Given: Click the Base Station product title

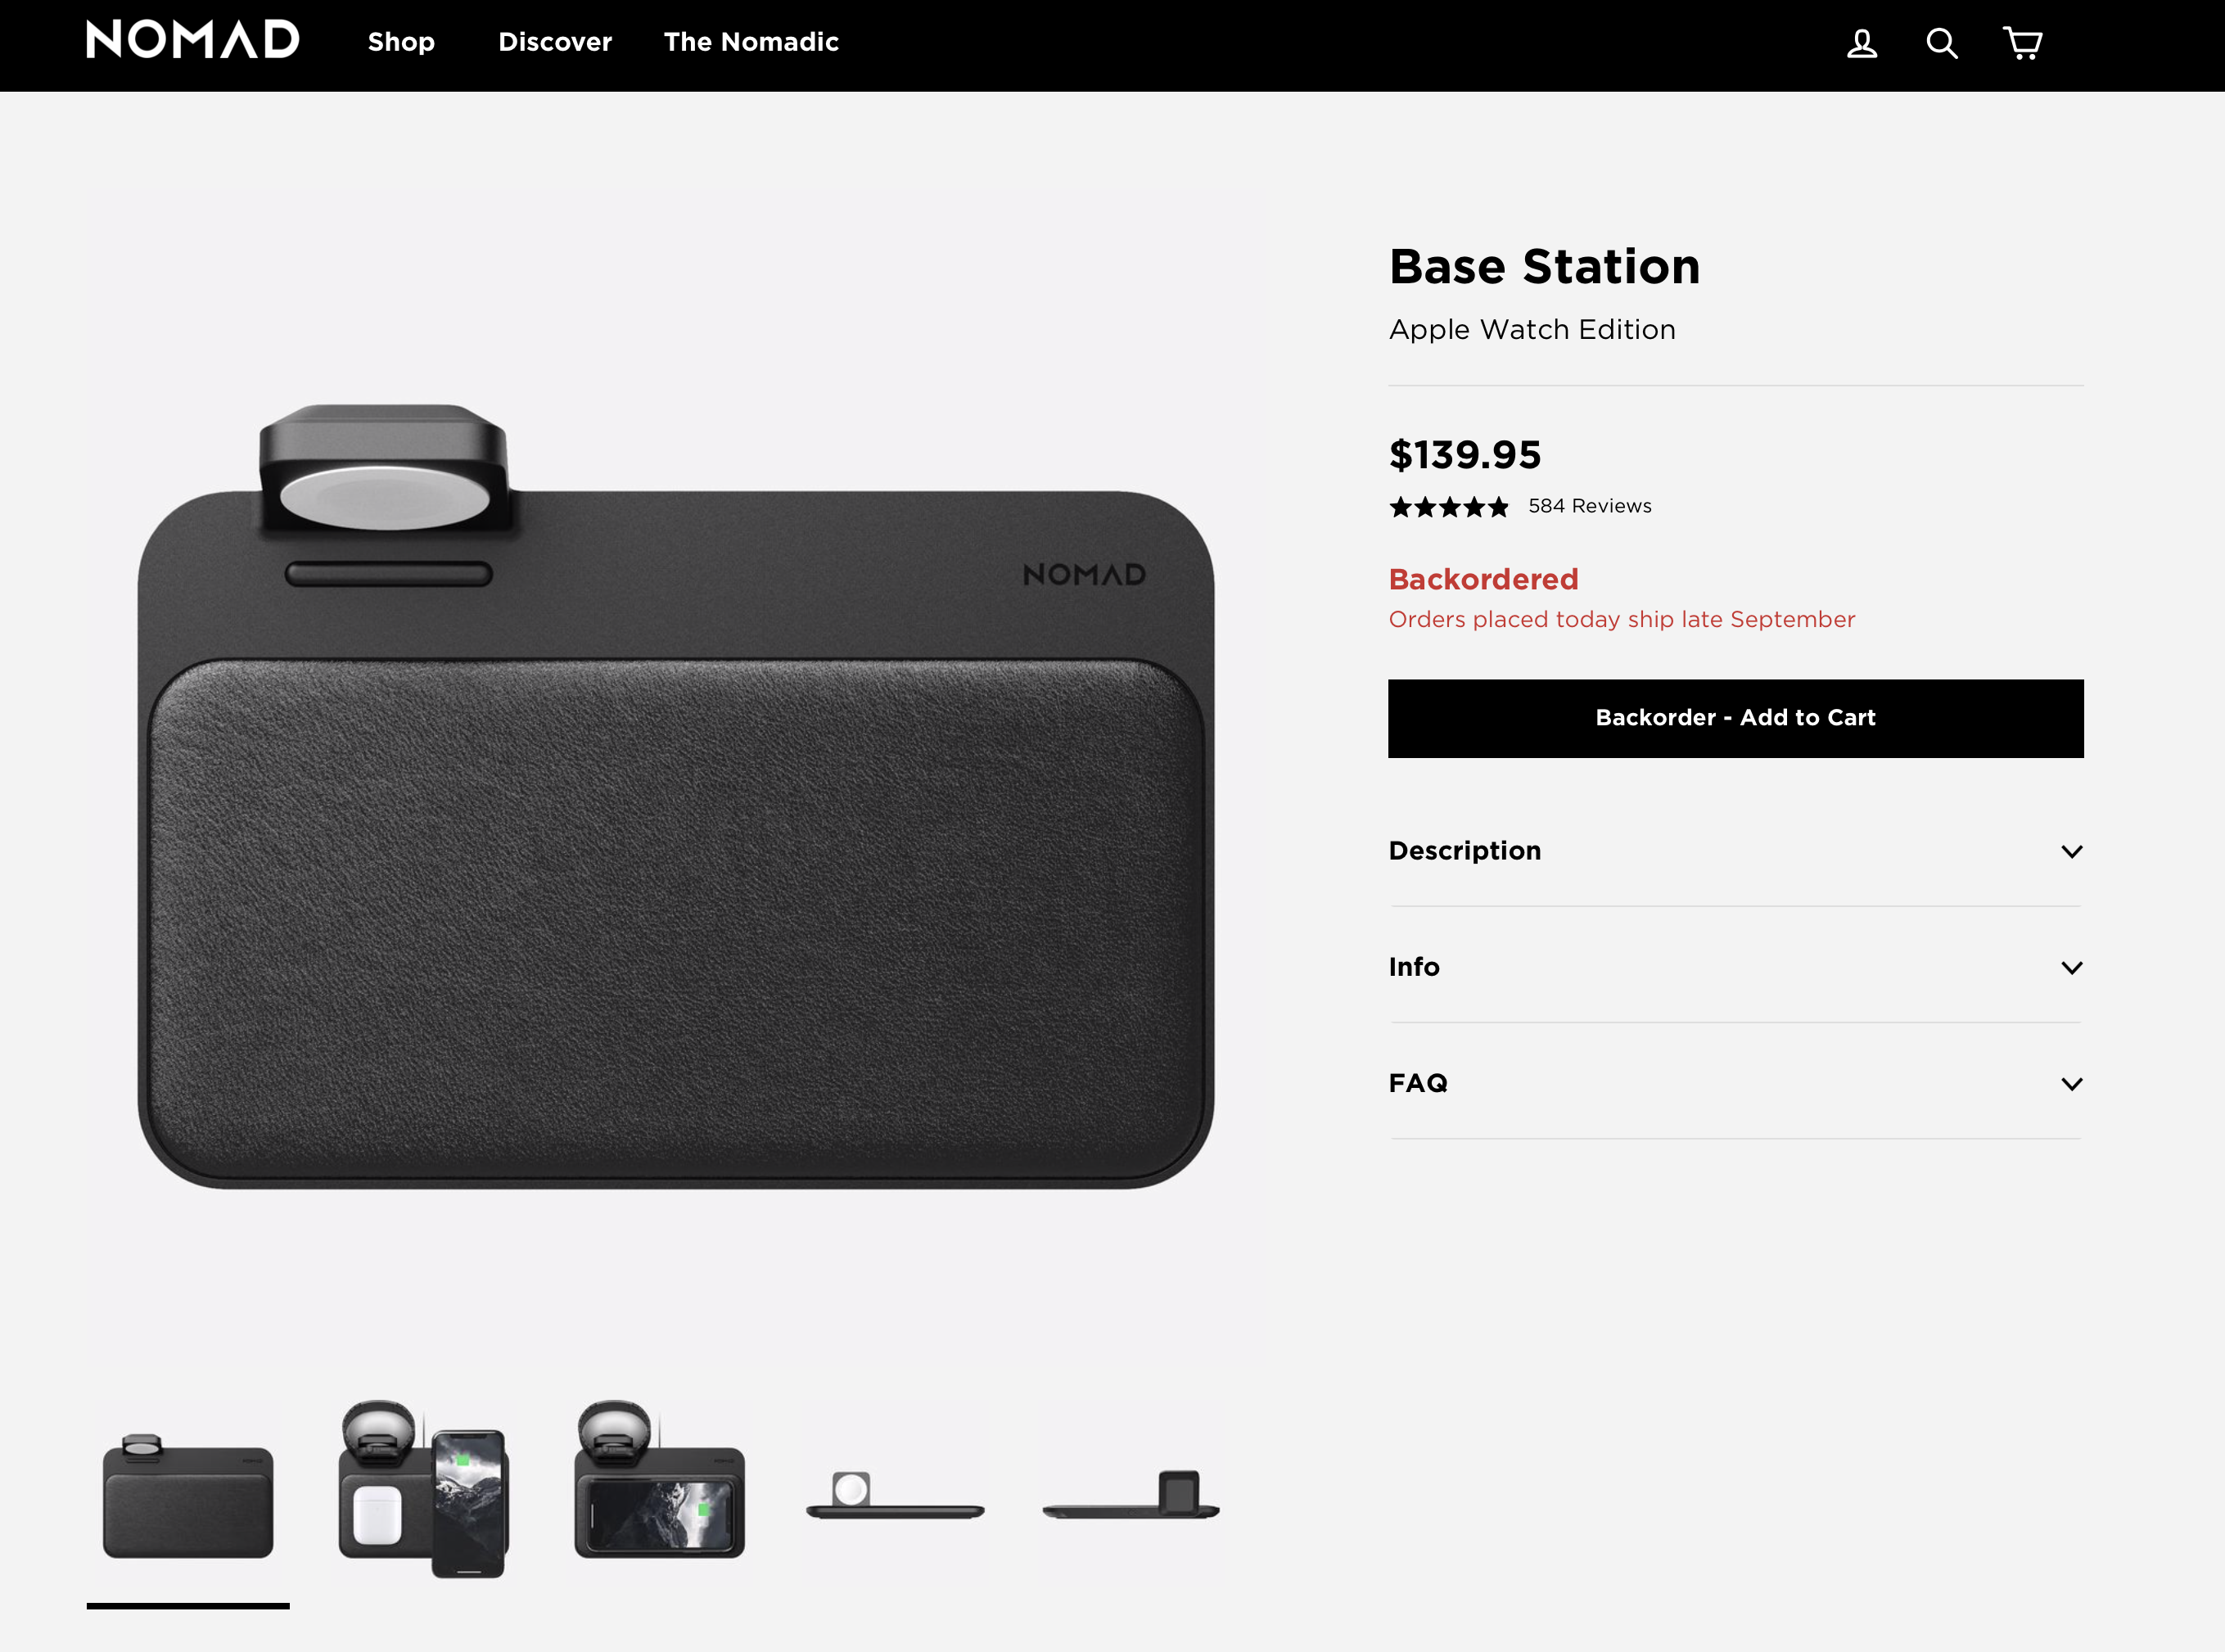Looking at the screenshot, I should click(1544, 267).
